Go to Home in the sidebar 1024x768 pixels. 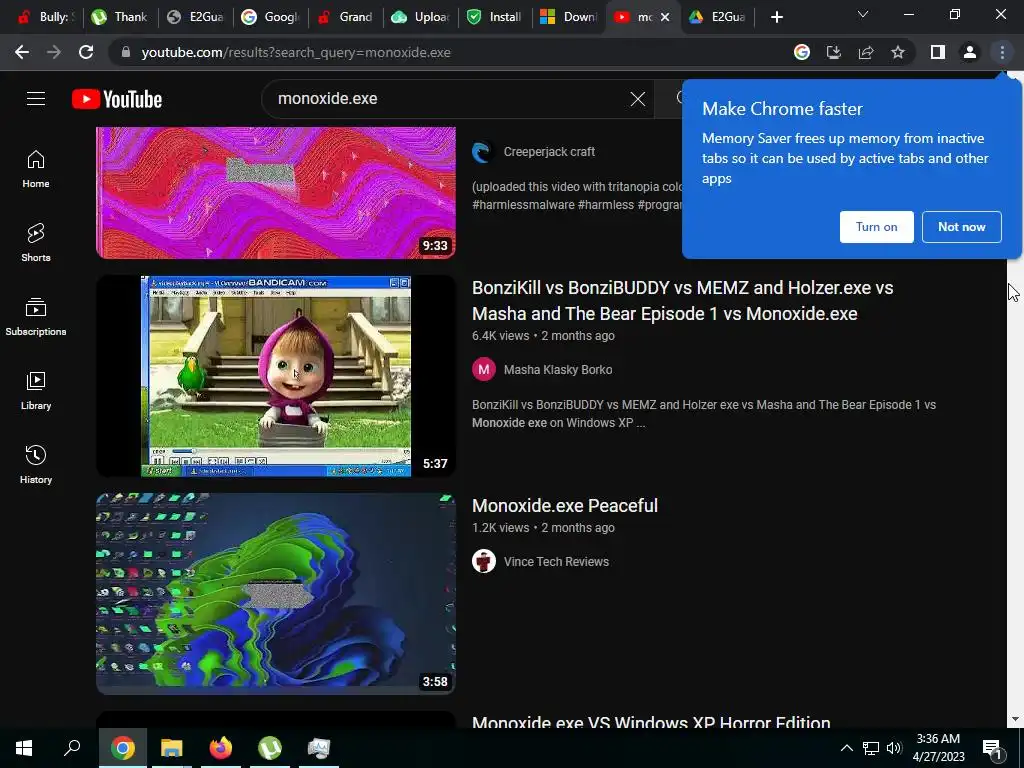point(36,169)
